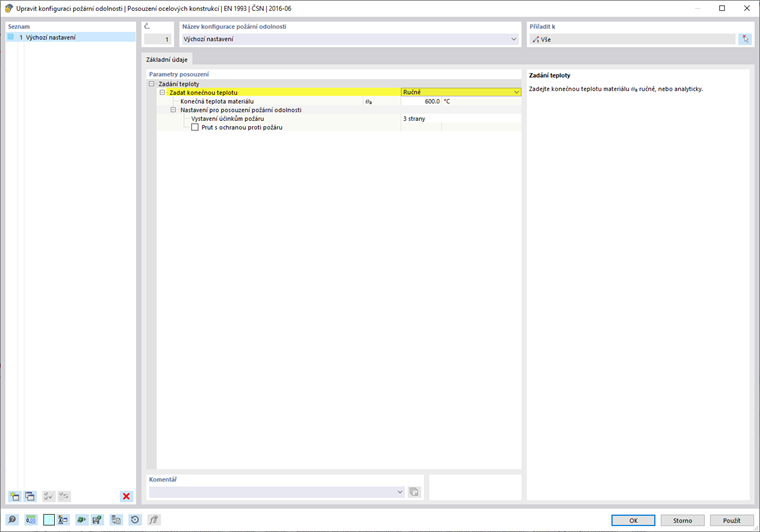Click the comment library icon next to Komentář
This screenshot has height=532, width=760.
pyautogui.click(x=414, y=492)
